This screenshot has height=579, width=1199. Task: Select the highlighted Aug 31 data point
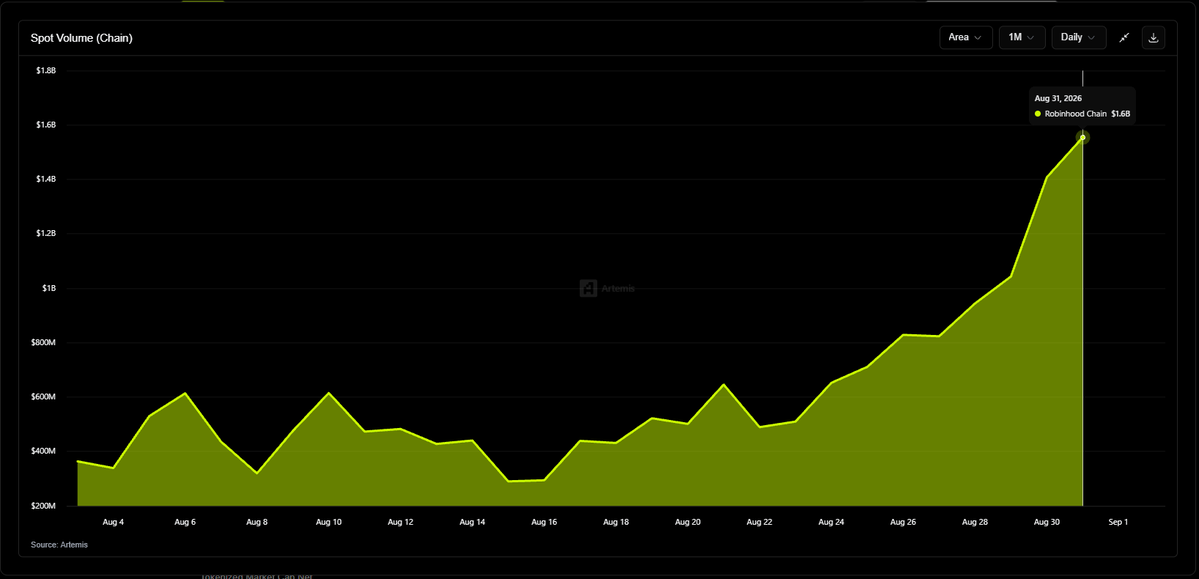(1083, 138)
